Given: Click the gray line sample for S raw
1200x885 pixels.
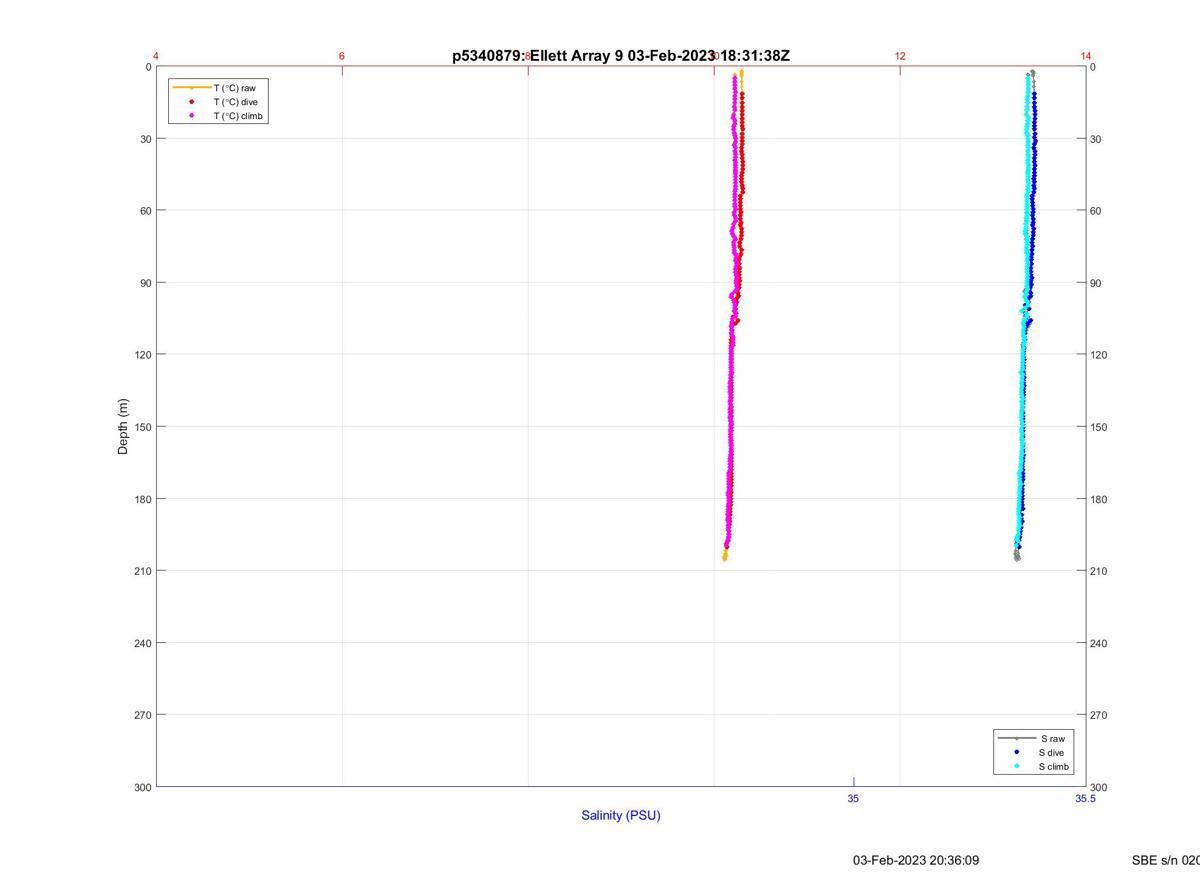Looking at the screenshot, I should coord(1016,738).
